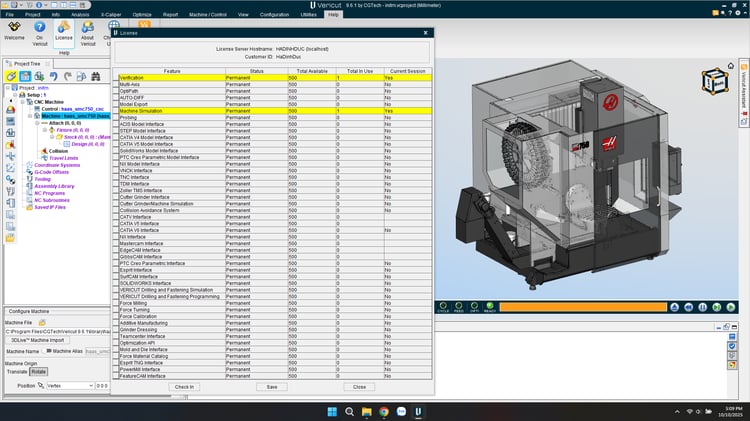Click the redo arrow in Project Tree toolbar
Image resolution: width=750 pixels, height=421 pixels.
[x=67, y=76]
